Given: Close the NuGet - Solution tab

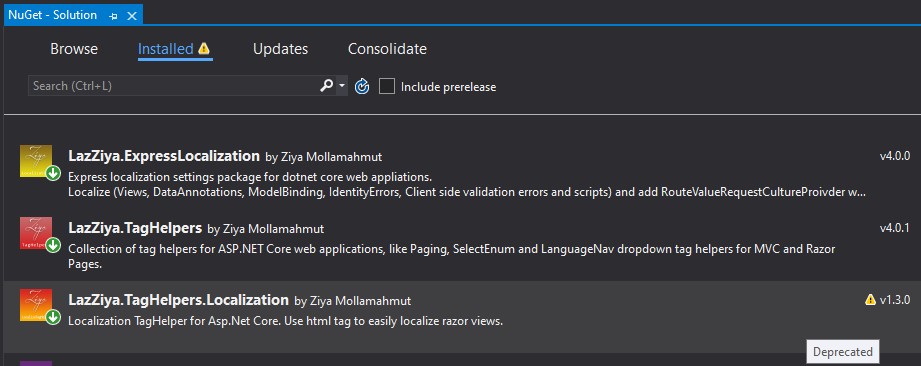Looking at the screenshot, I should click(132, 16).
